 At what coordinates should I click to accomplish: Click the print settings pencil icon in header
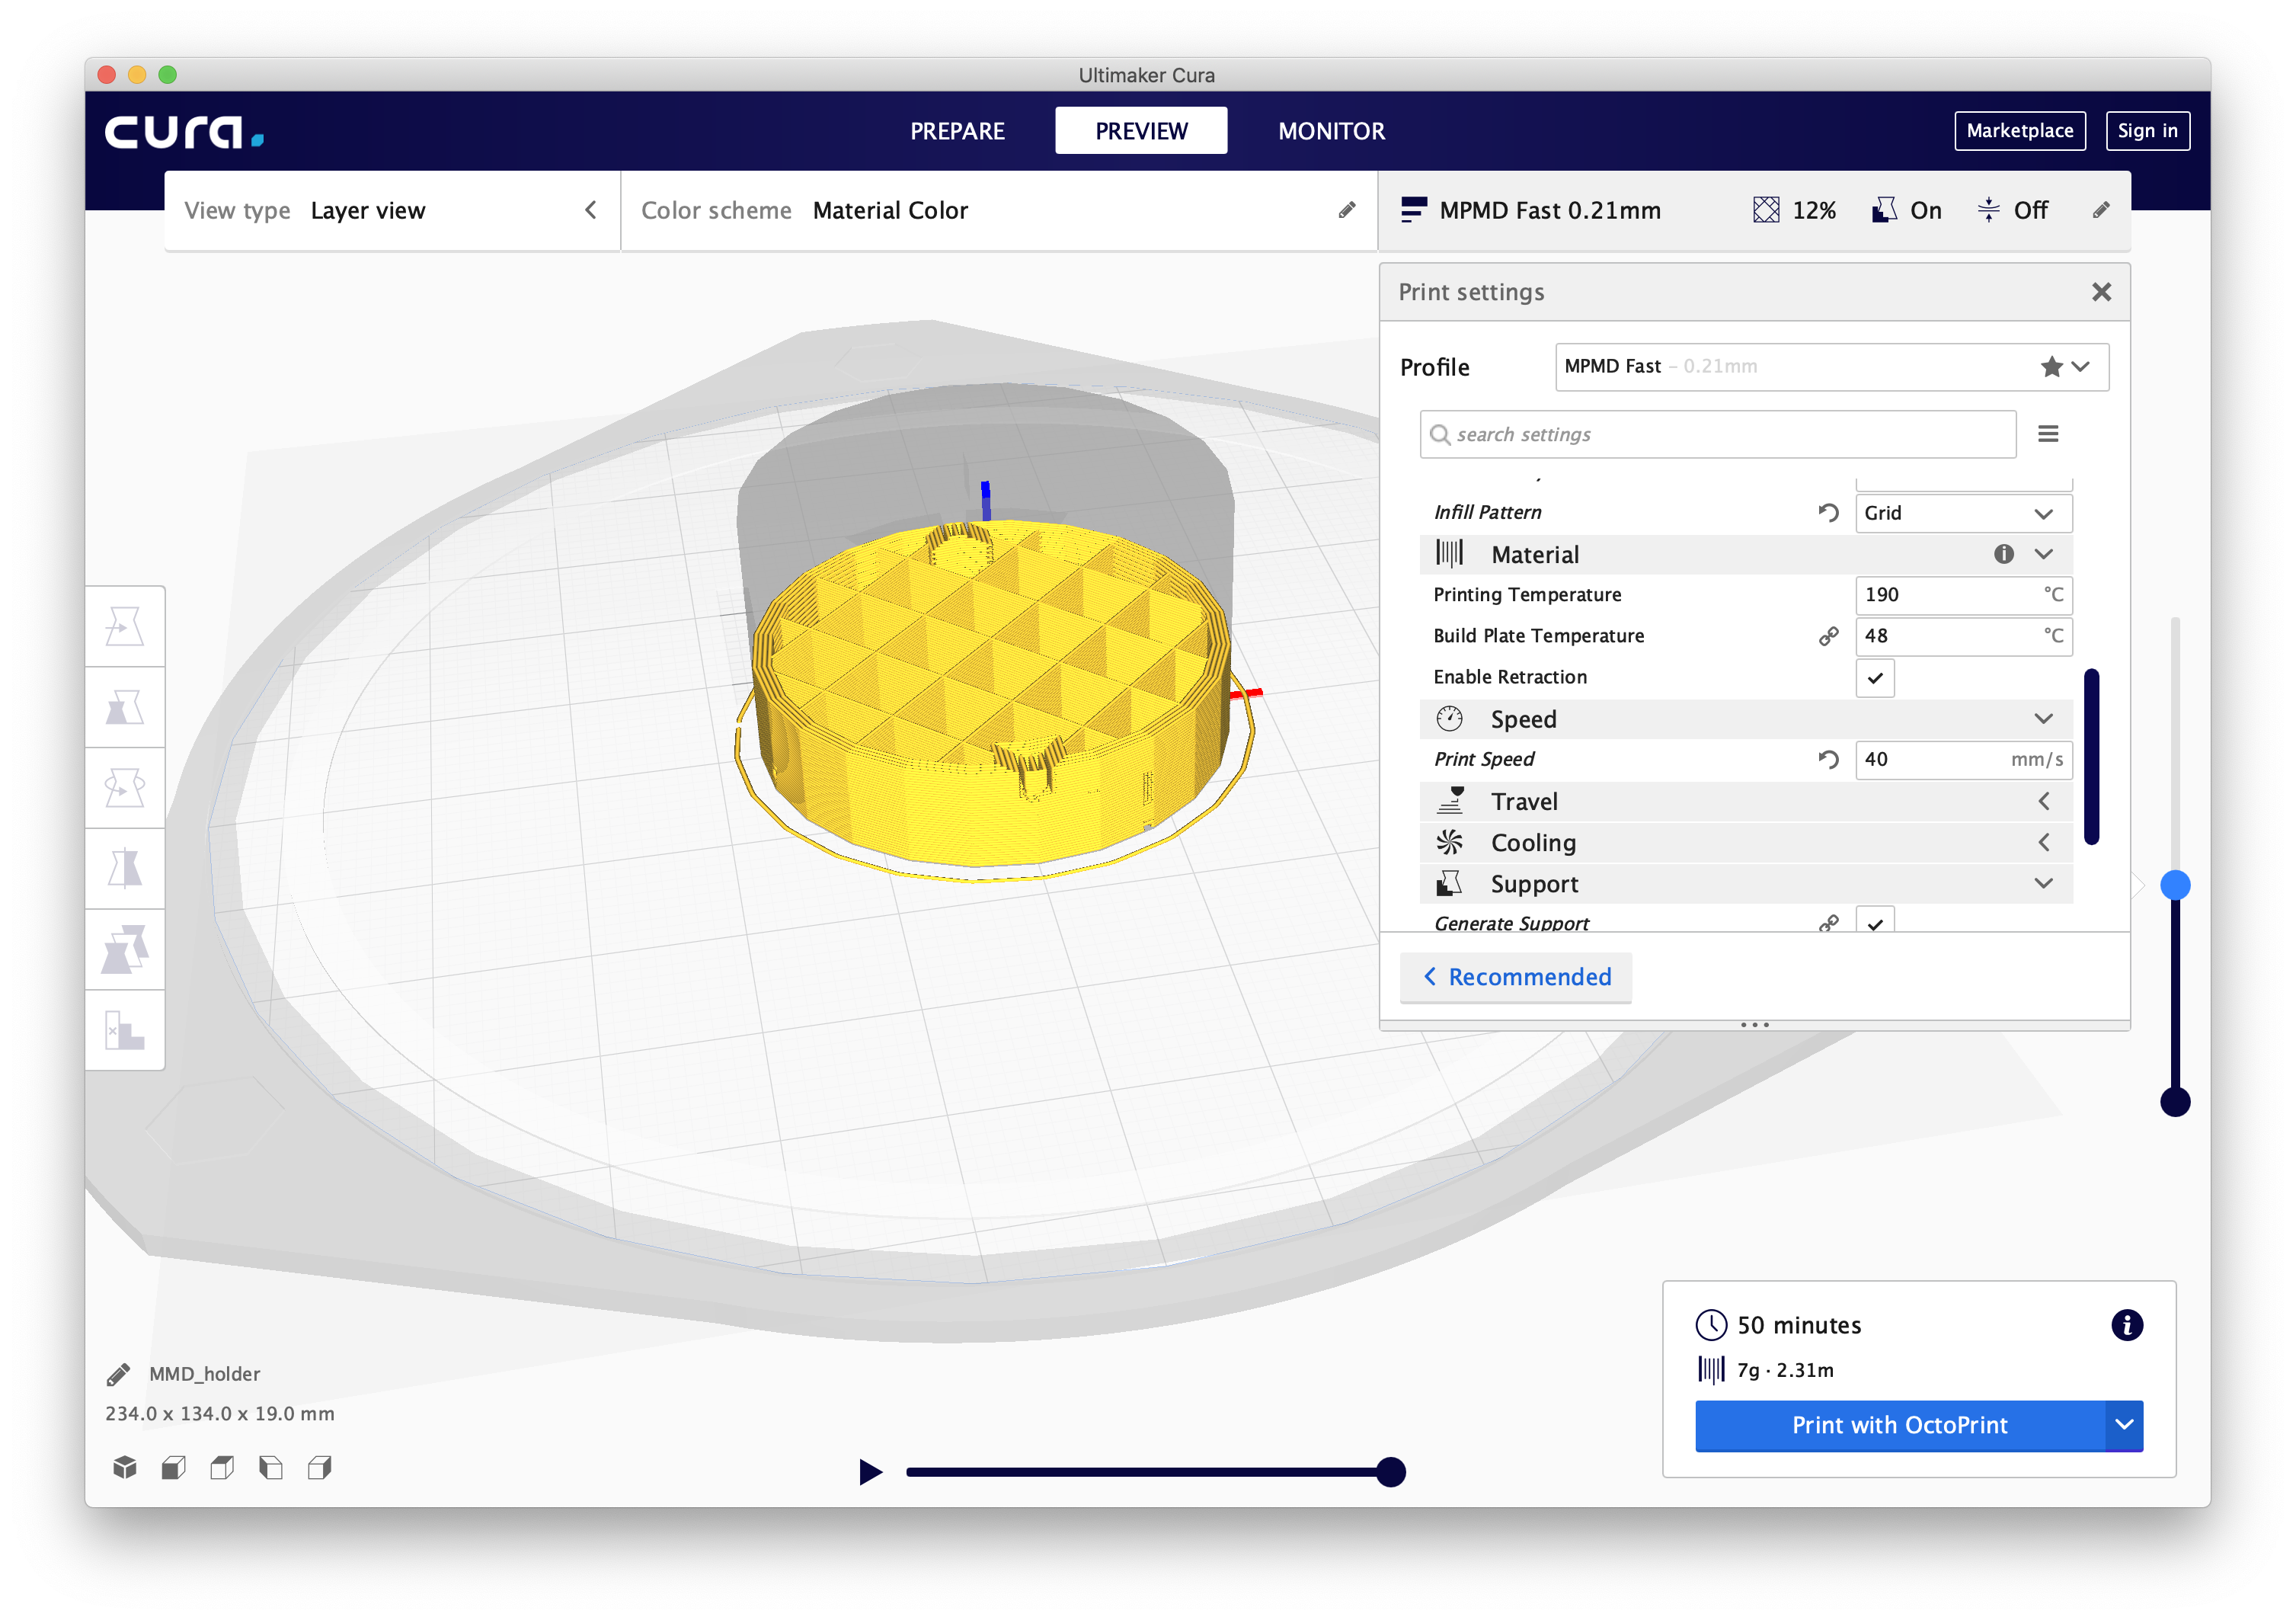click(x=2101, y=210)
